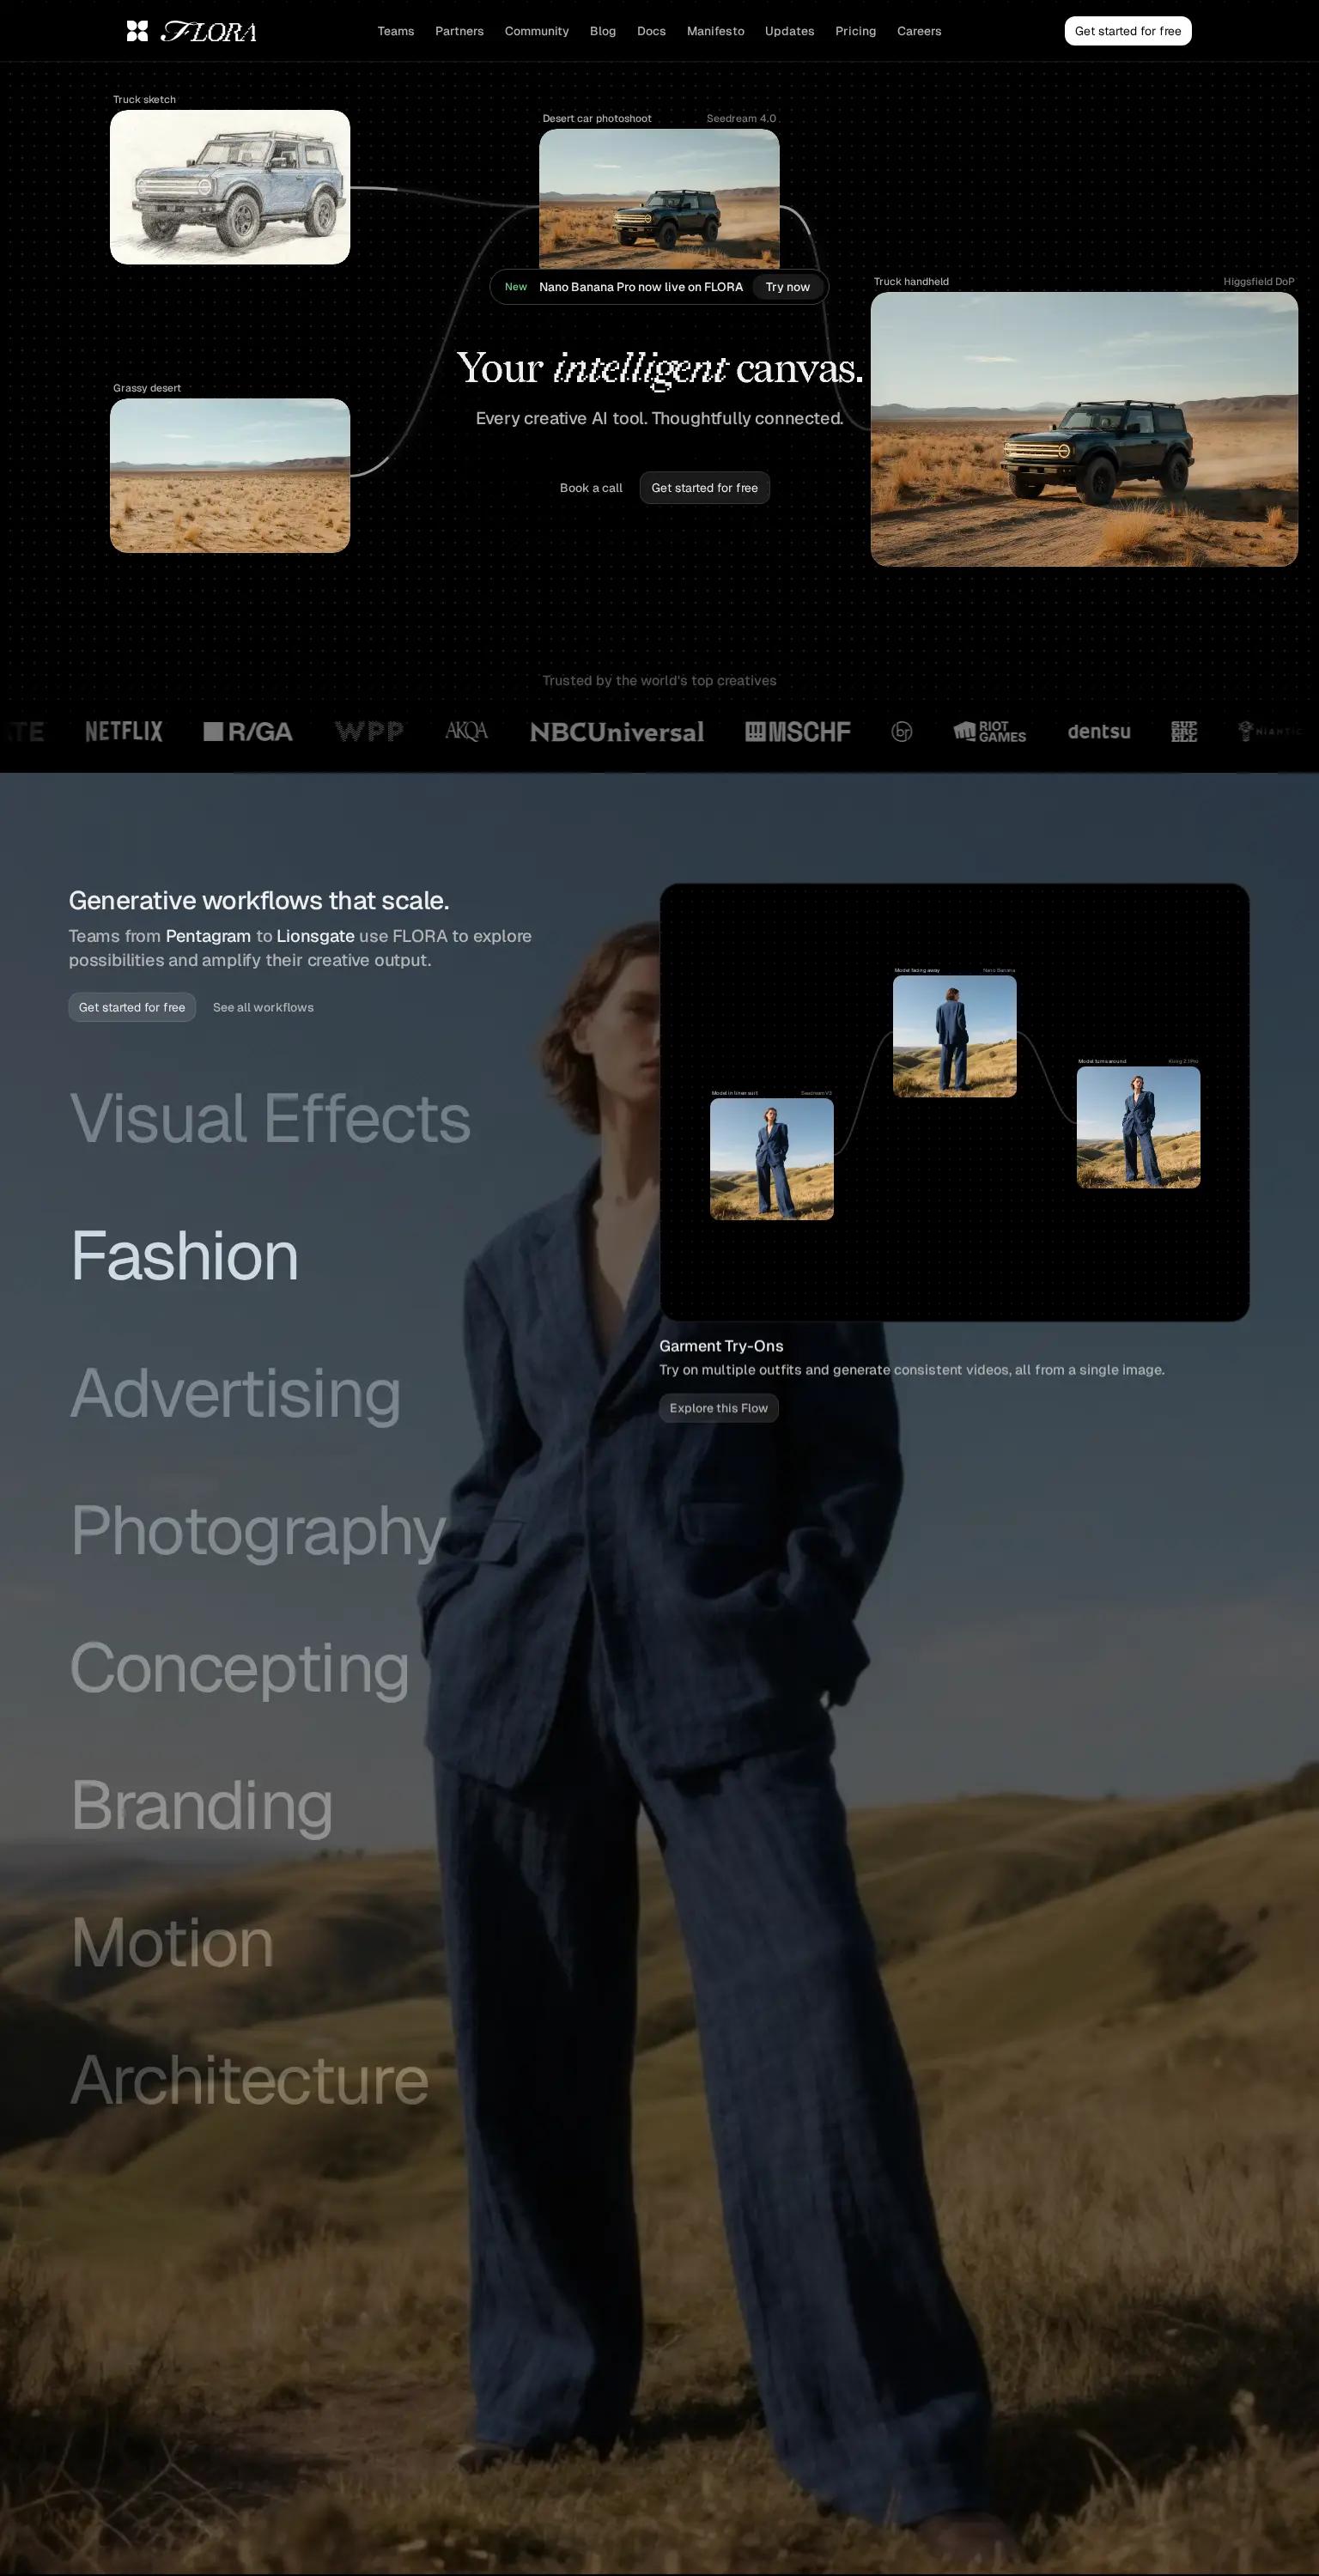Click the Model facing away thumbnail
The height and width of the screenshot is (2576, 1319).
tap(955, 1036)
